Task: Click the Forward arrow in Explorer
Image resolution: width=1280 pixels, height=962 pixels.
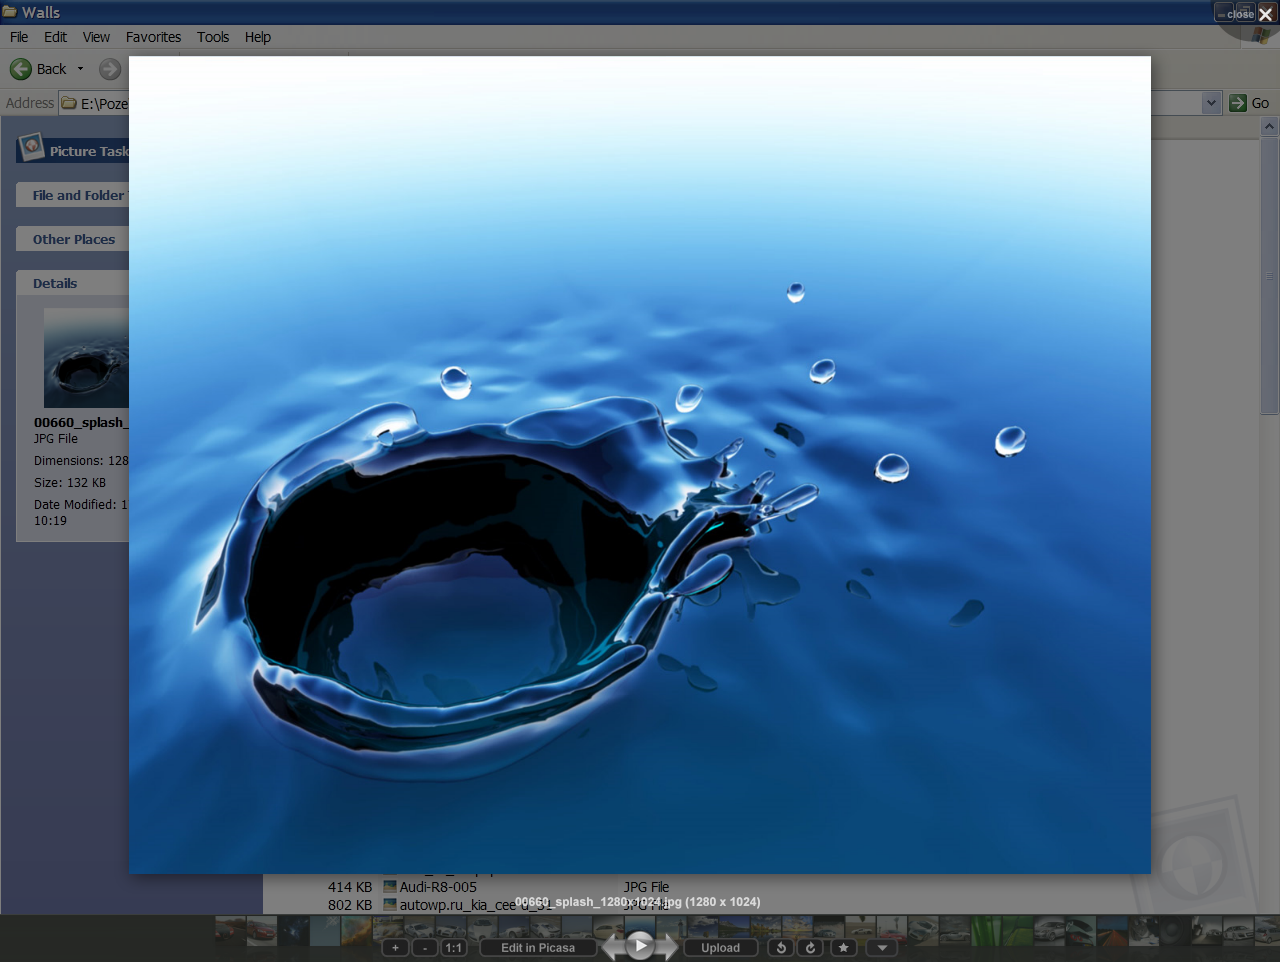Action: tap(110, 69)
